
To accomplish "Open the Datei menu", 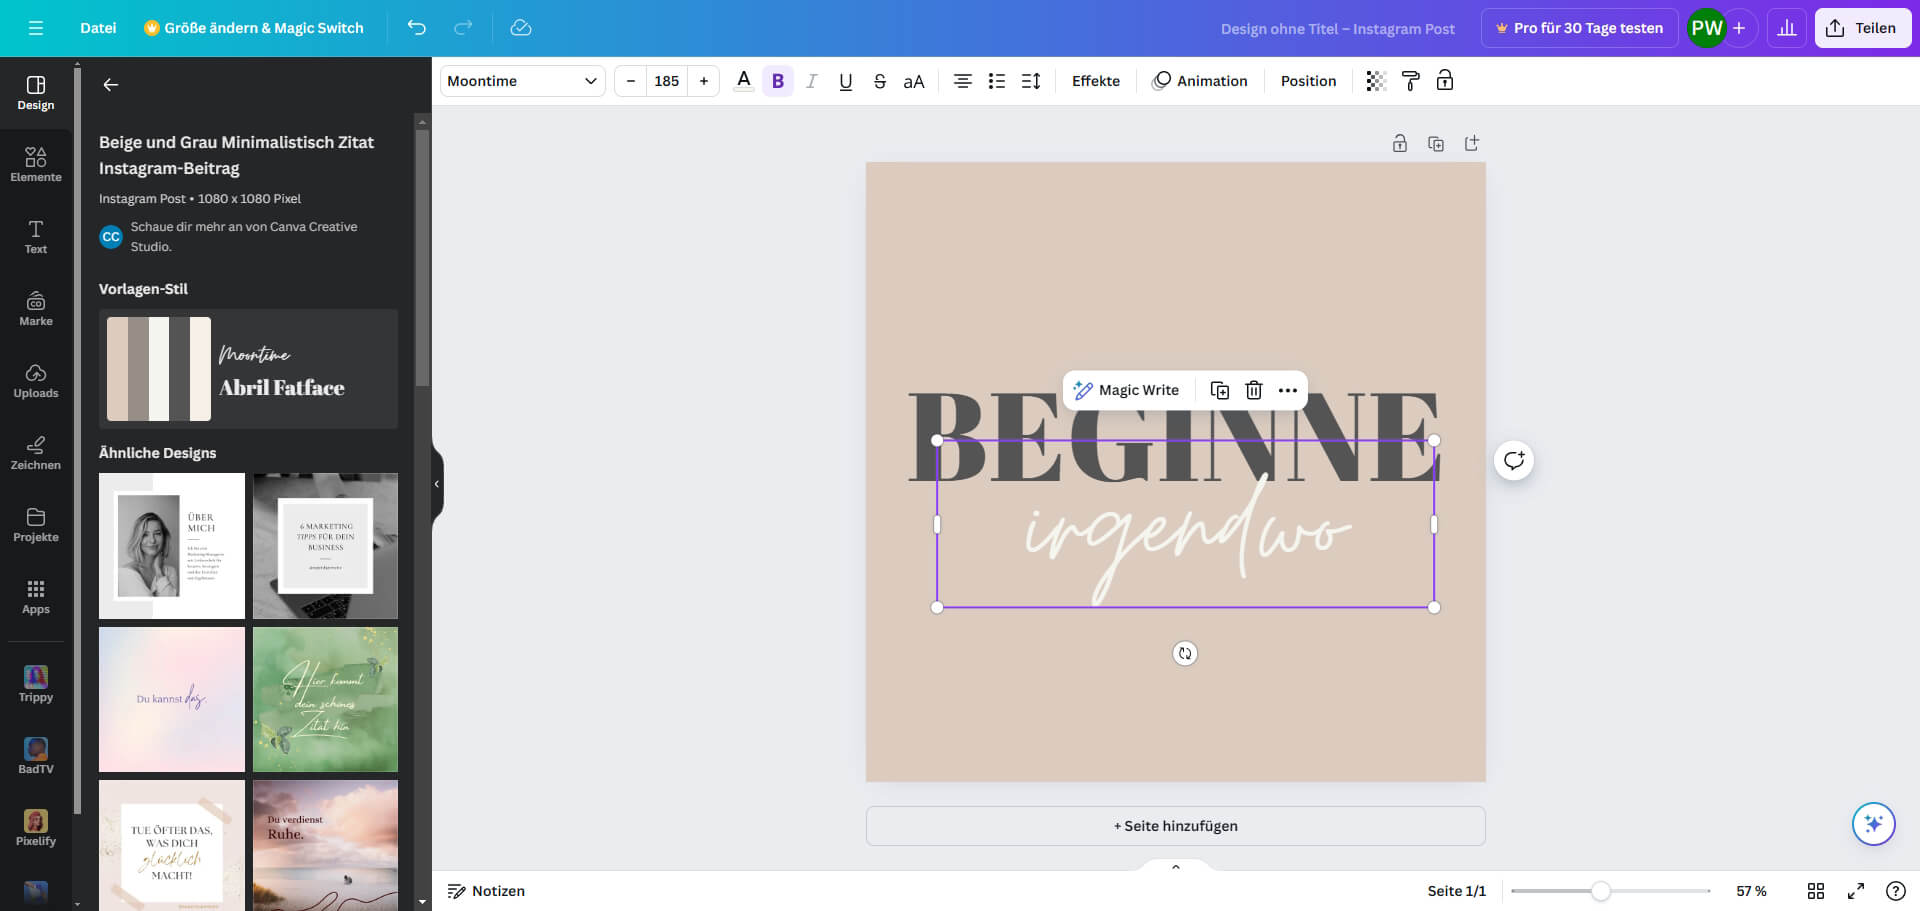I will [98, 28].
